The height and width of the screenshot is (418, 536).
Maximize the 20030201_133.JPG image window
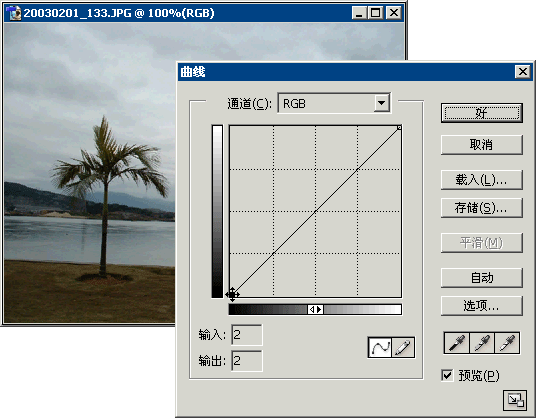[375, 13]
